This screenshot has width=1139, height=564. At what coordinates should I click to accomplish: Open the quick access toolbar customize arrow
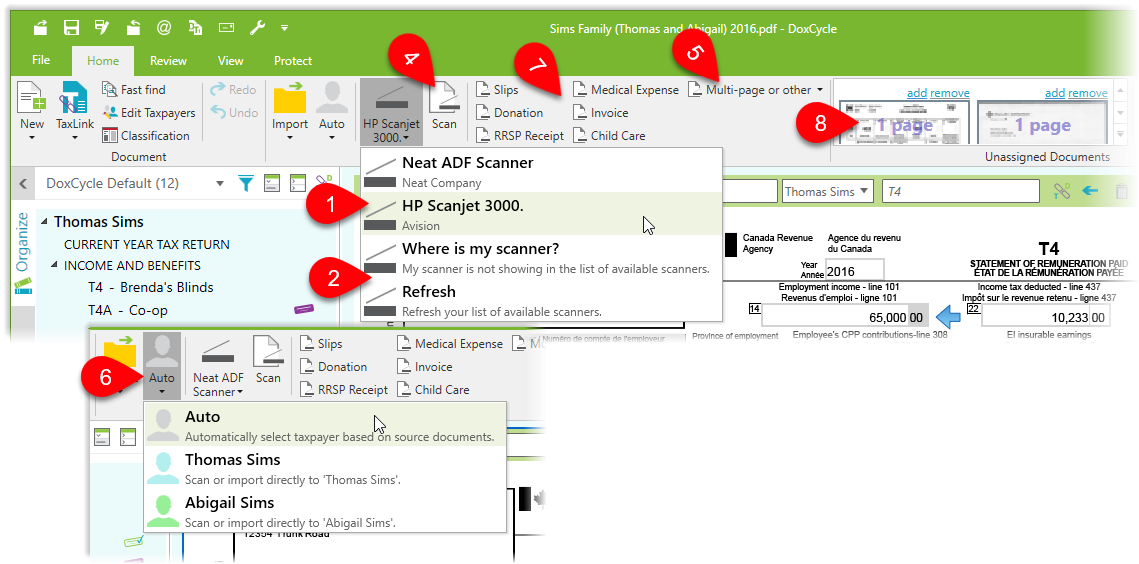(284, 28)
